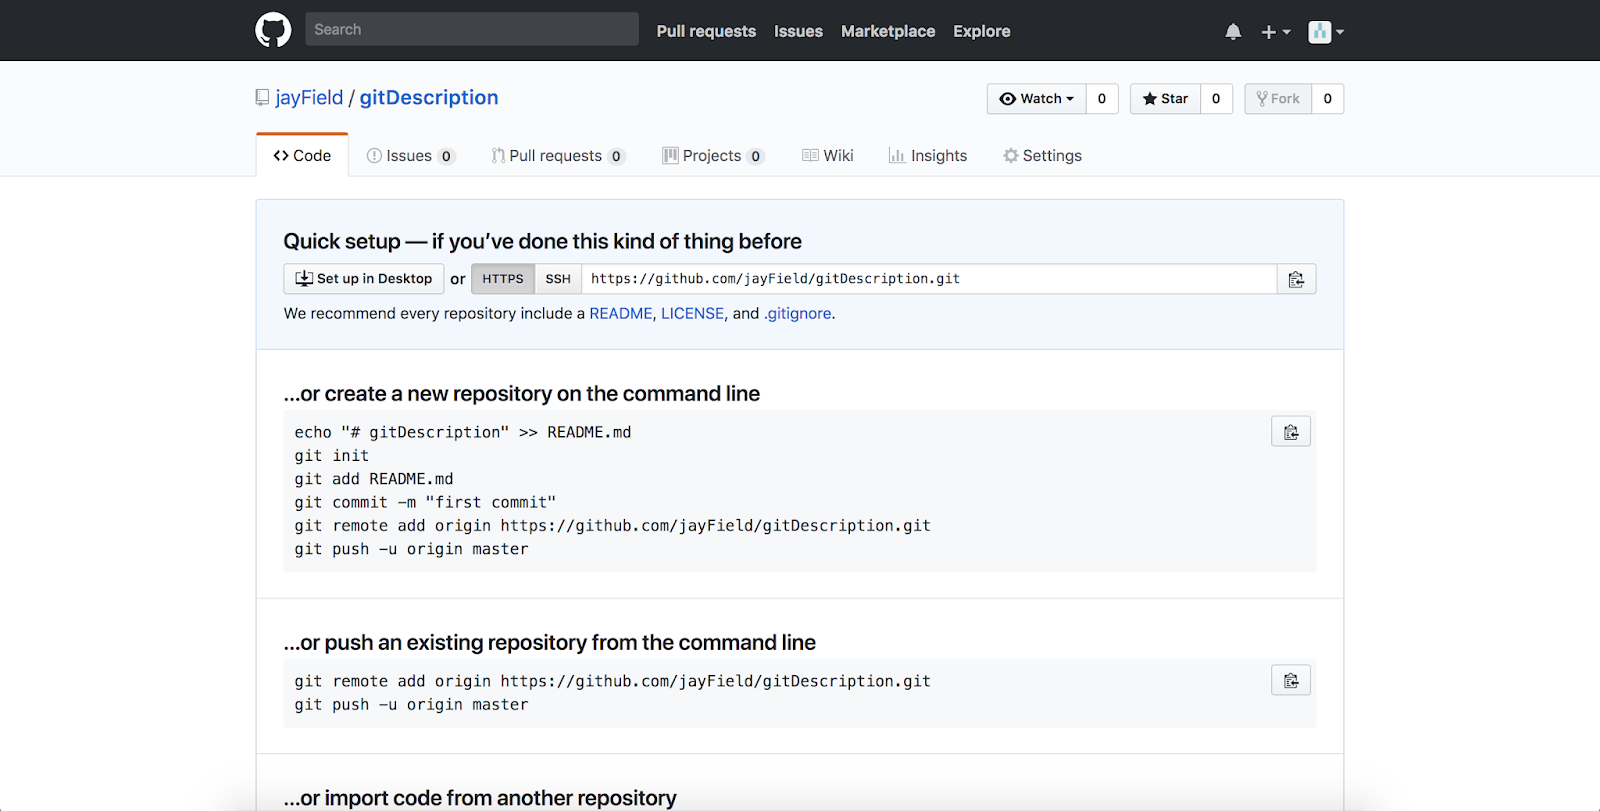Screen dimensions: 1600x811
Task: Switch to the Wiki tab
Action: coord(828,156)
